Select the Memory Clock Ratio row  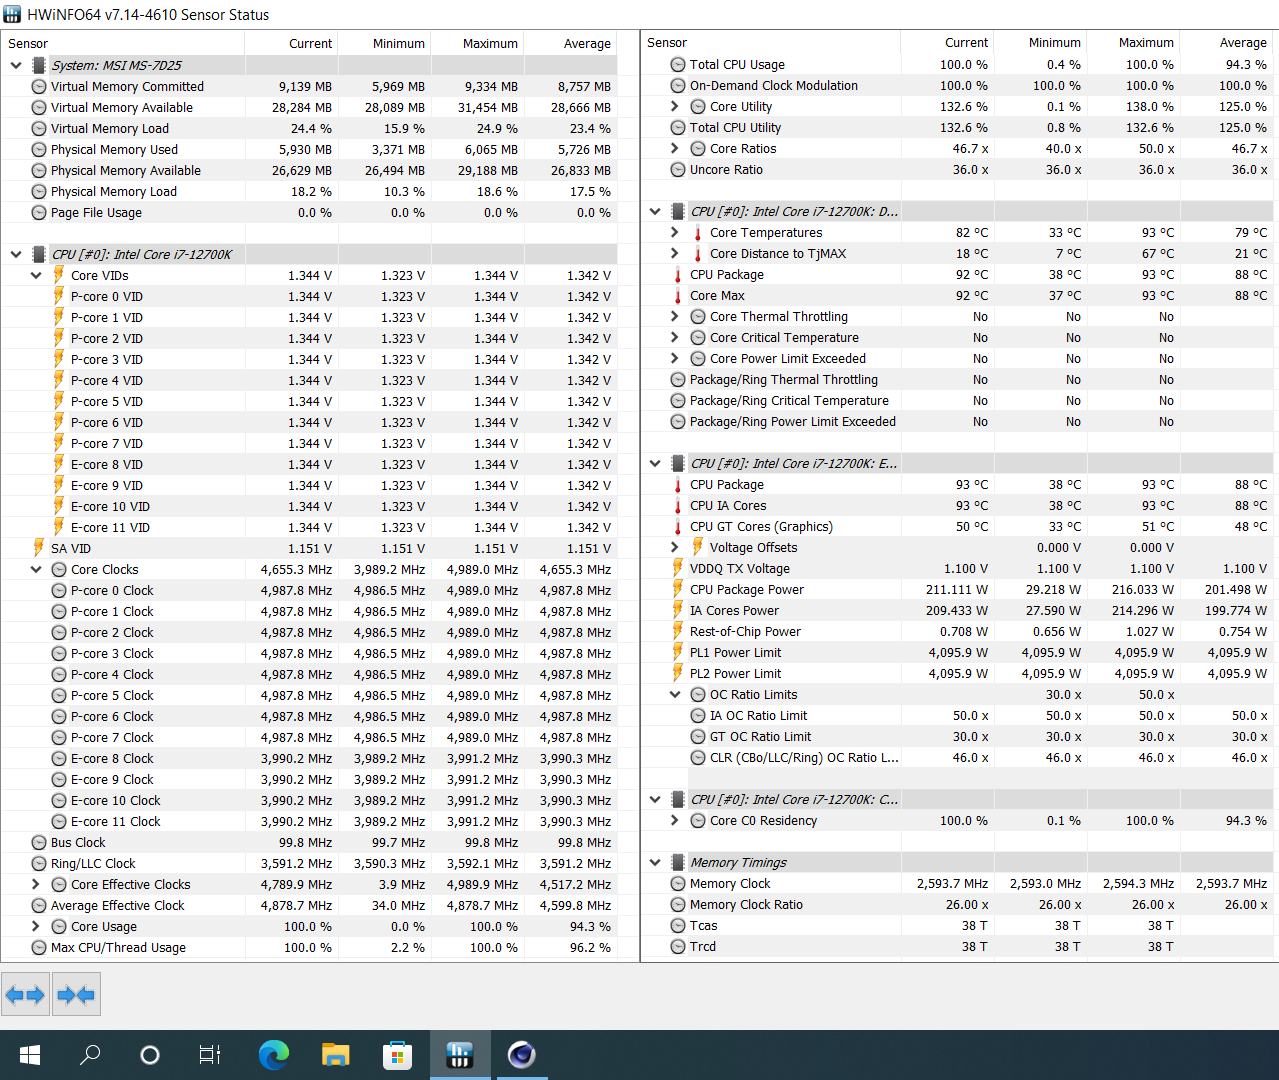pos(957,904)
